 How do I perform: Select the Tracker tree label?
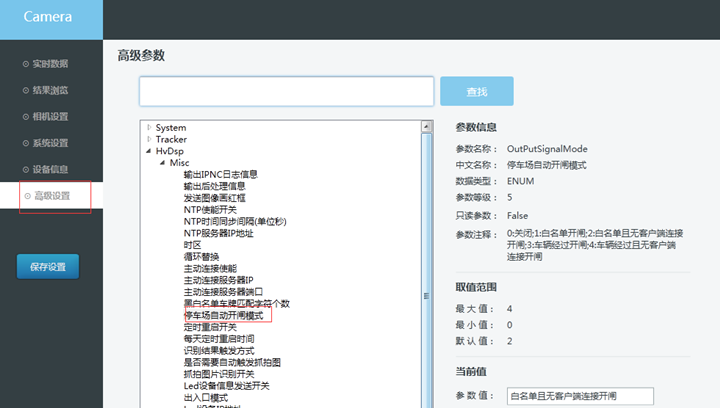point(171,139)
